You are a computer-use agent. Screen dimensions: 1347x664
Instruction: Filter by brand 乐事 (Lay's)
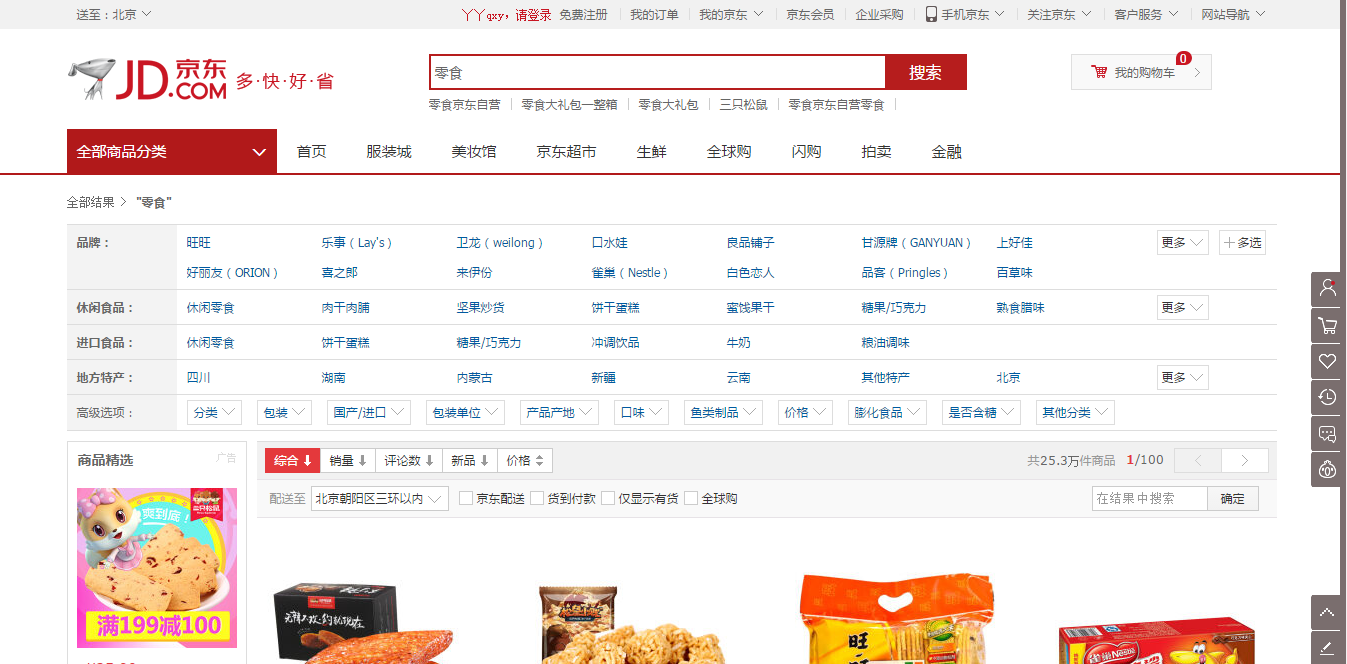[x=357, y=243]
